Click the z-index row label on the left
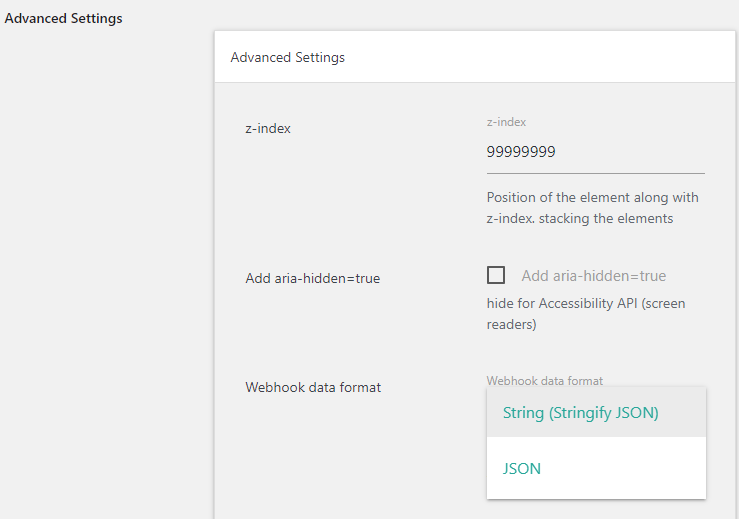The width and height of the screenshot is (739, 519). (268, 128)
